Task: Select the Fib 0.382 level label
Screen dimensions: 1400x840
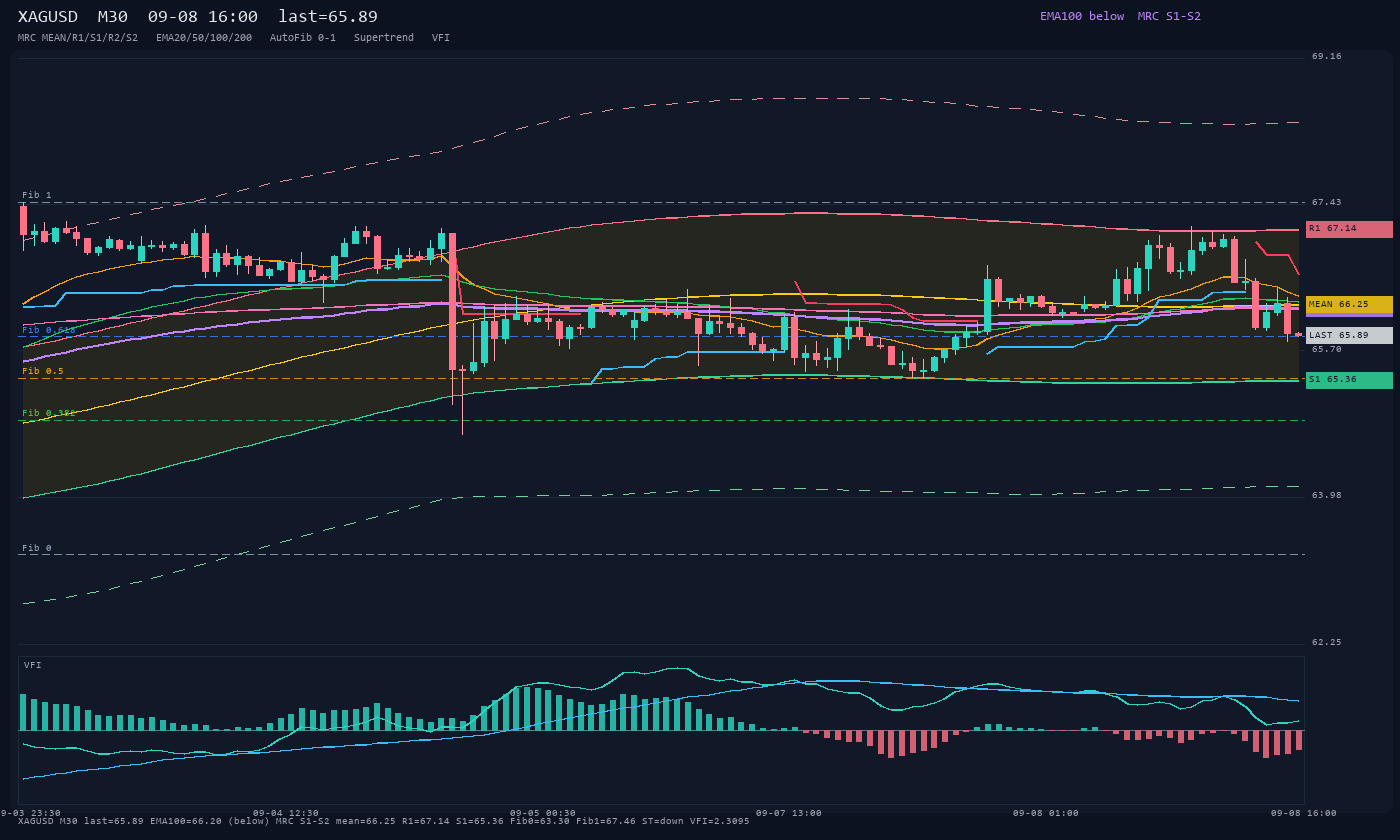Action: [x=49, y=413]
